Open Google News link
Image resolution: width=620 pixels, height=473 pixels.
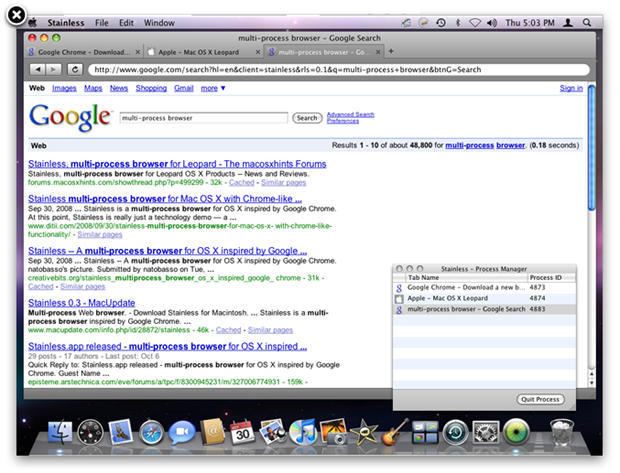[119, 88]
